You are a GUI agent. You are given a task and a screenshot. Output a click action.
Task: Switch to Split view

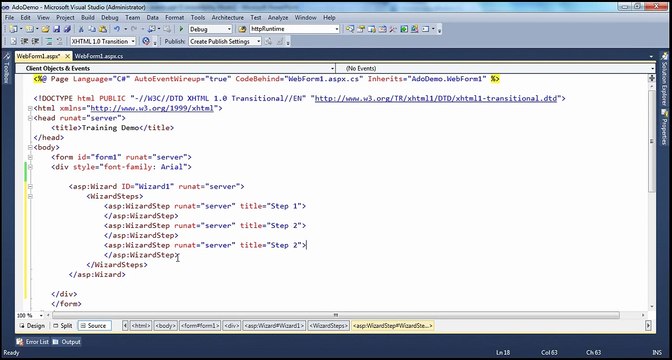pos(63,326)
